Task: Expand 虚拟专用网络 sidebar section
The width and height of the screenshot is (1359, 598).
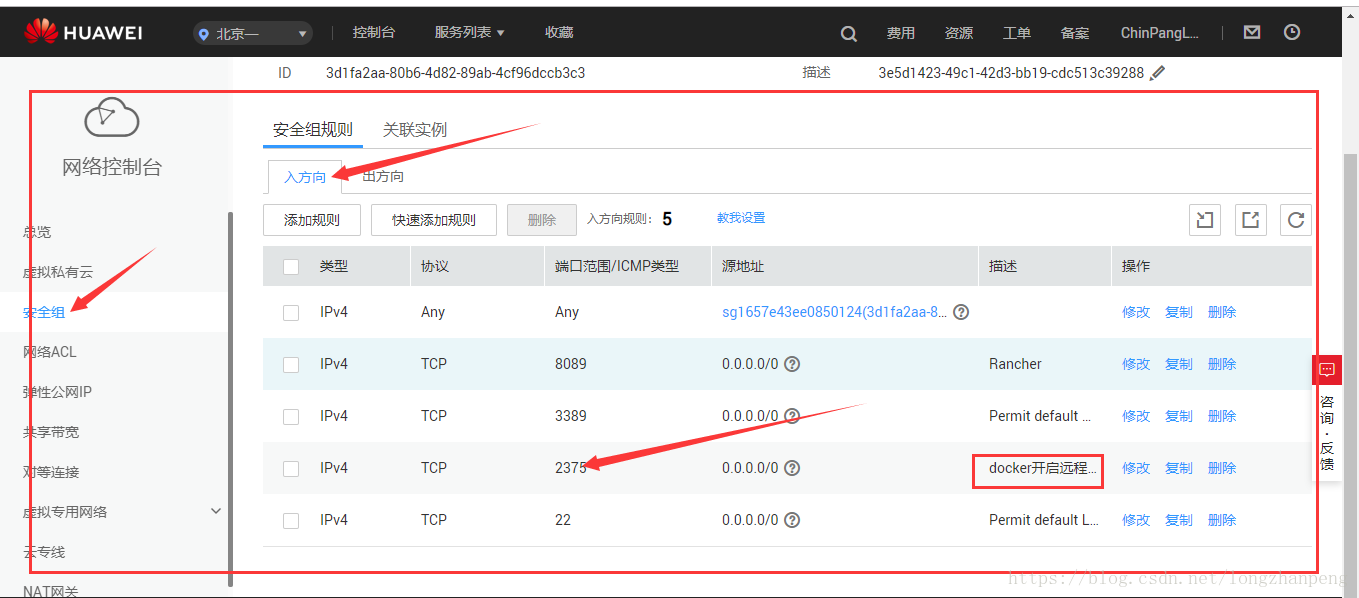Action: 216,511
